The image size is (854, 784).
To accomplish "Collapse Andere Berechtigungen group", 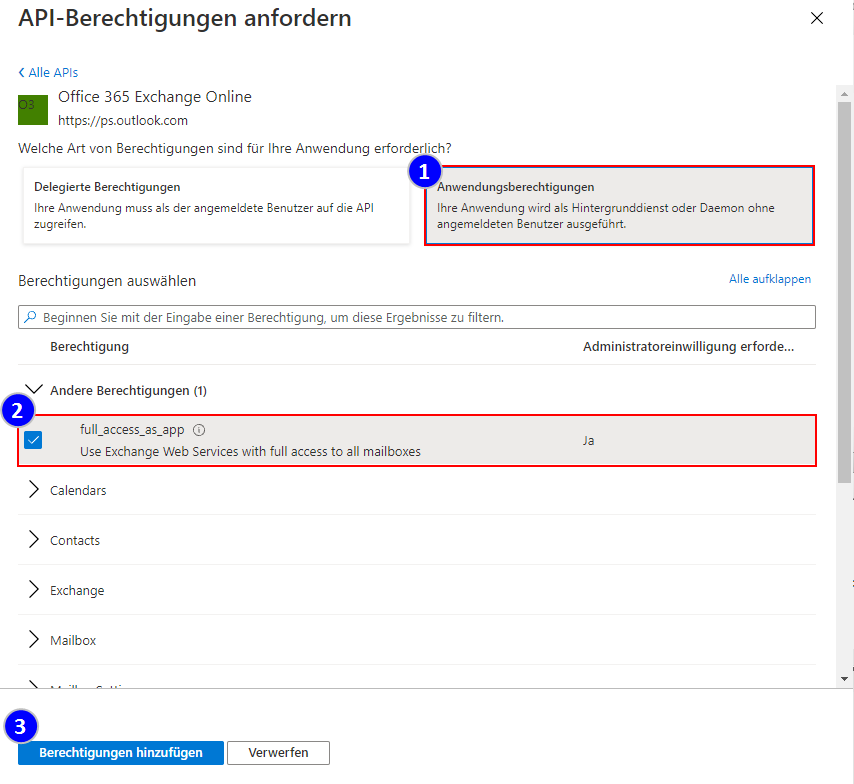I will pos(34,390).
